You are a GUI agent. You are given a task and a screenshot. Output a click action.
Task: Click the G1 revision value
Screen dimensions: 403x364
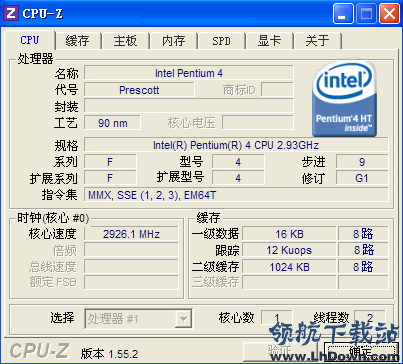coord(362,178)
